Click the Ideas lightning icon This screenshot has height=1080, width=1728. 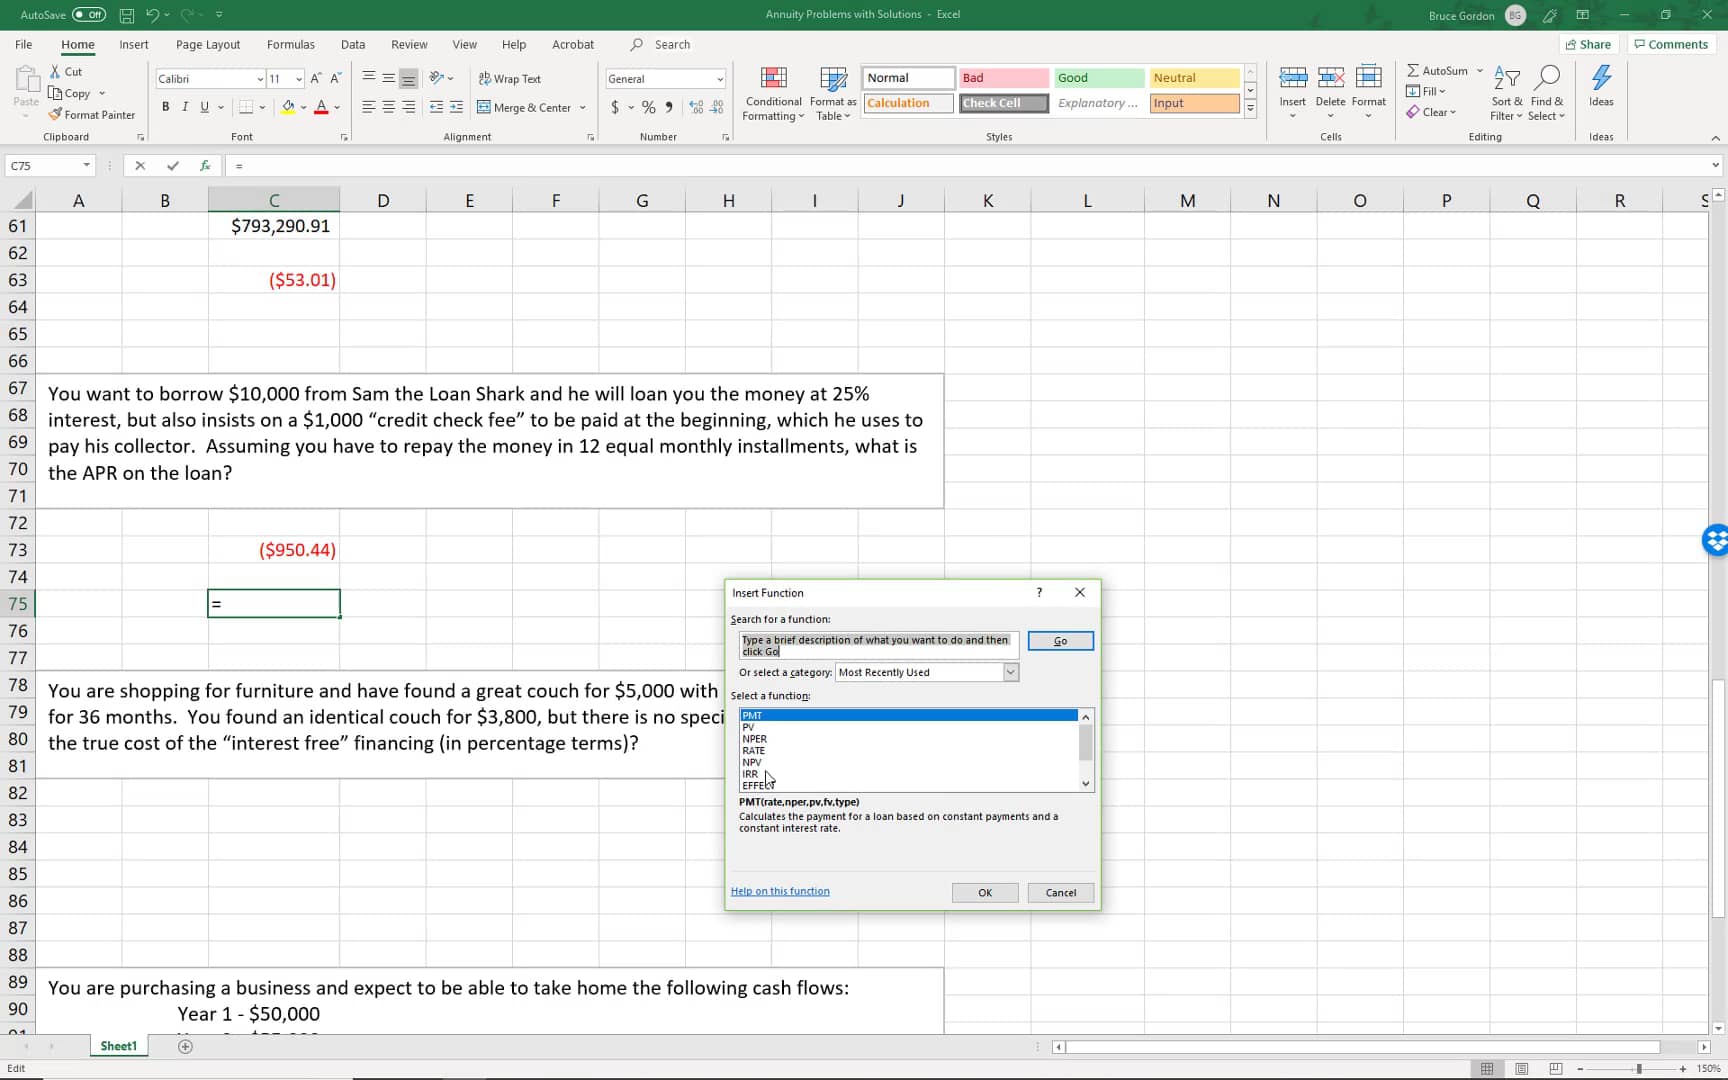pos(1600,79)
